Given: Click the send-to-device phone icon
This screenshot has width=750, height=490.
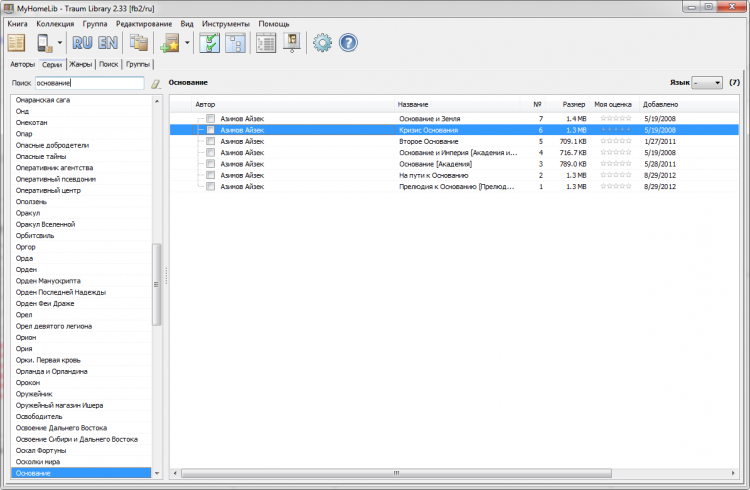Looking at the screenshot, I should pos(44,43).
